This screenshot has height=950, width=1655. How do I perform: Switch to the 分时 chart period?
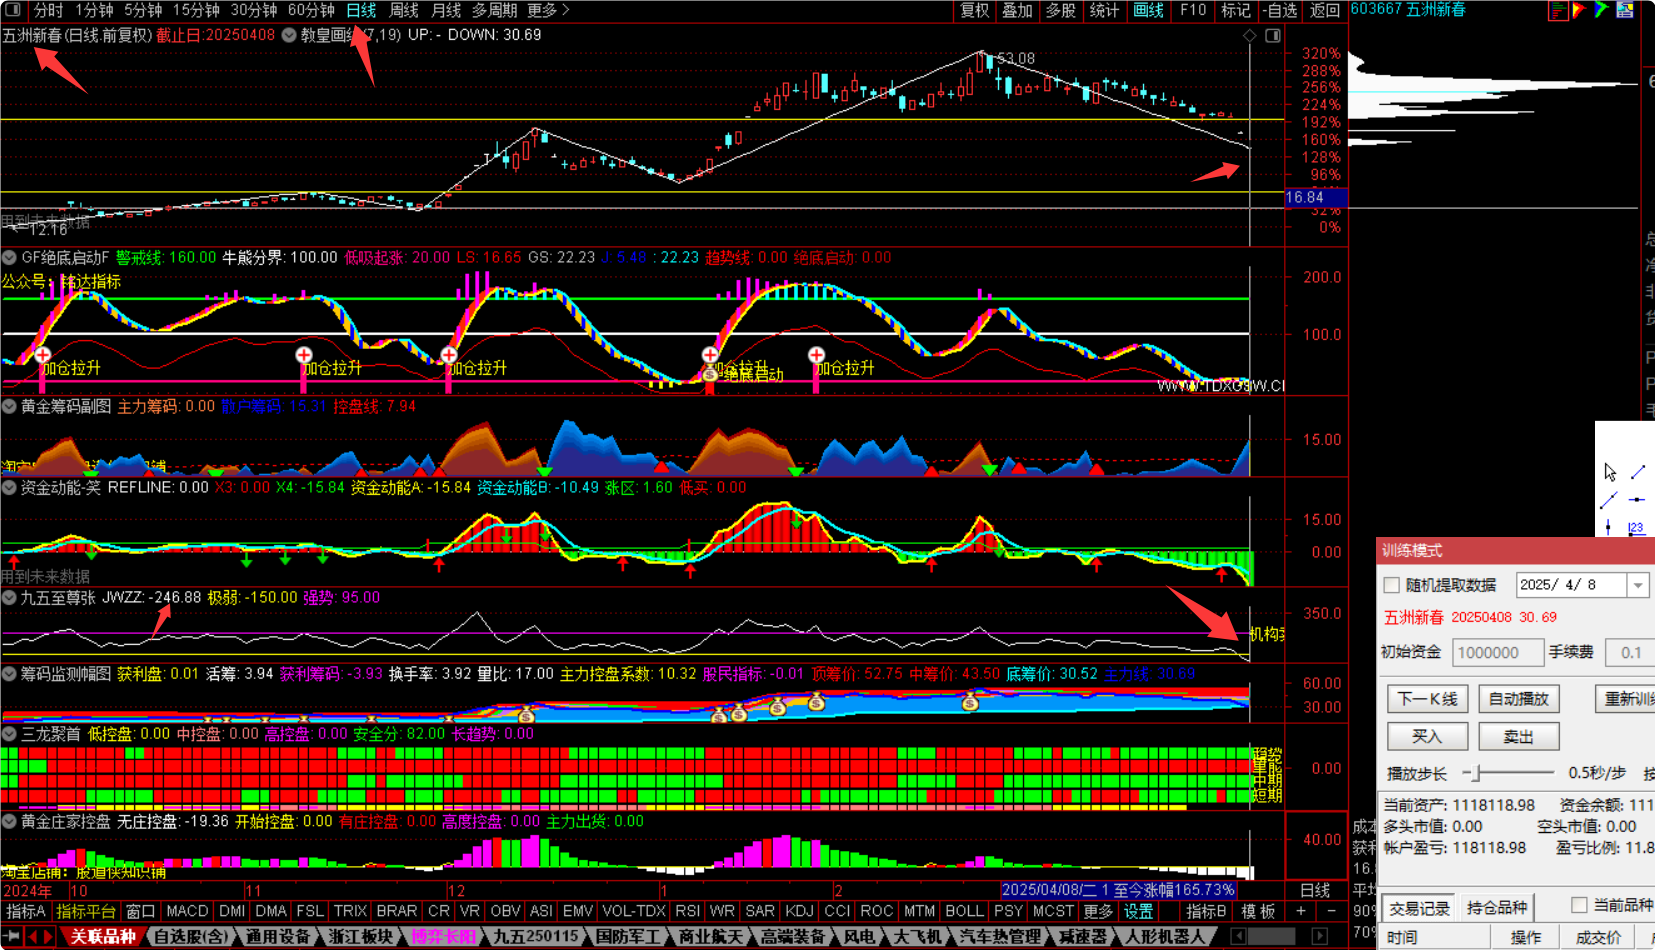[48, 10]
